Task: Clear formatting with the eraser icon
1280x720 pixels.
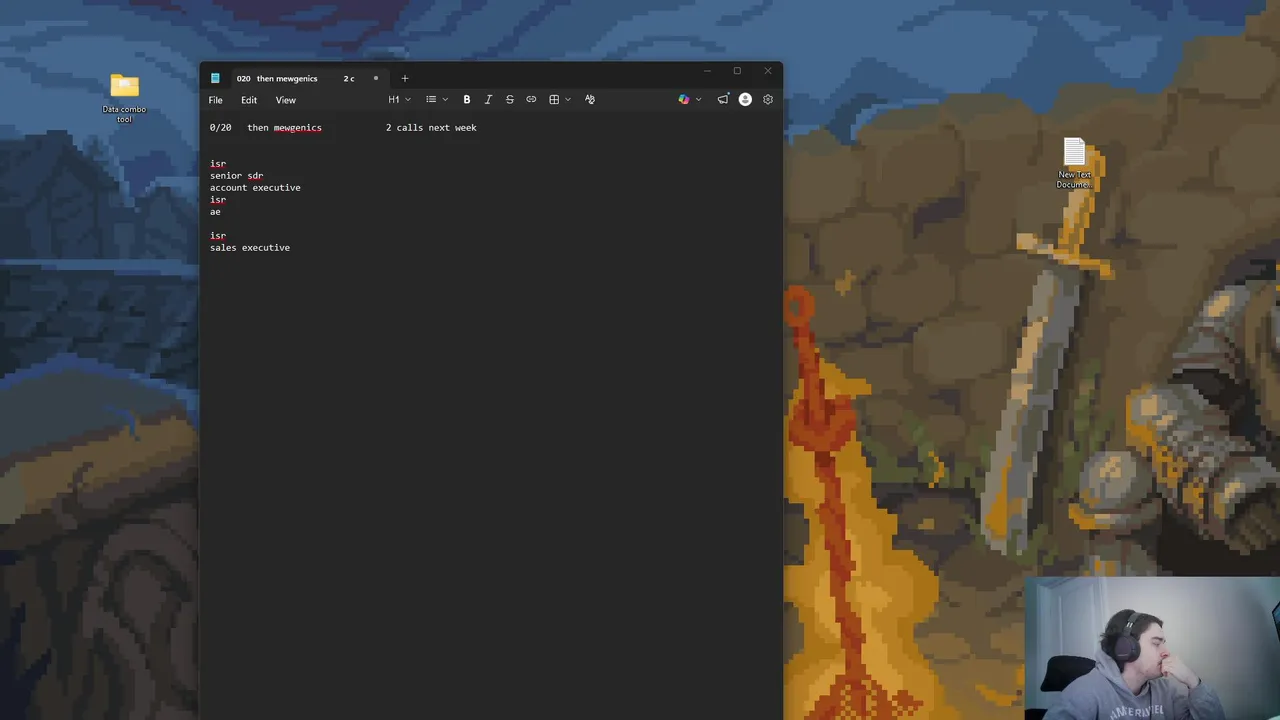Action: [590, 99]
